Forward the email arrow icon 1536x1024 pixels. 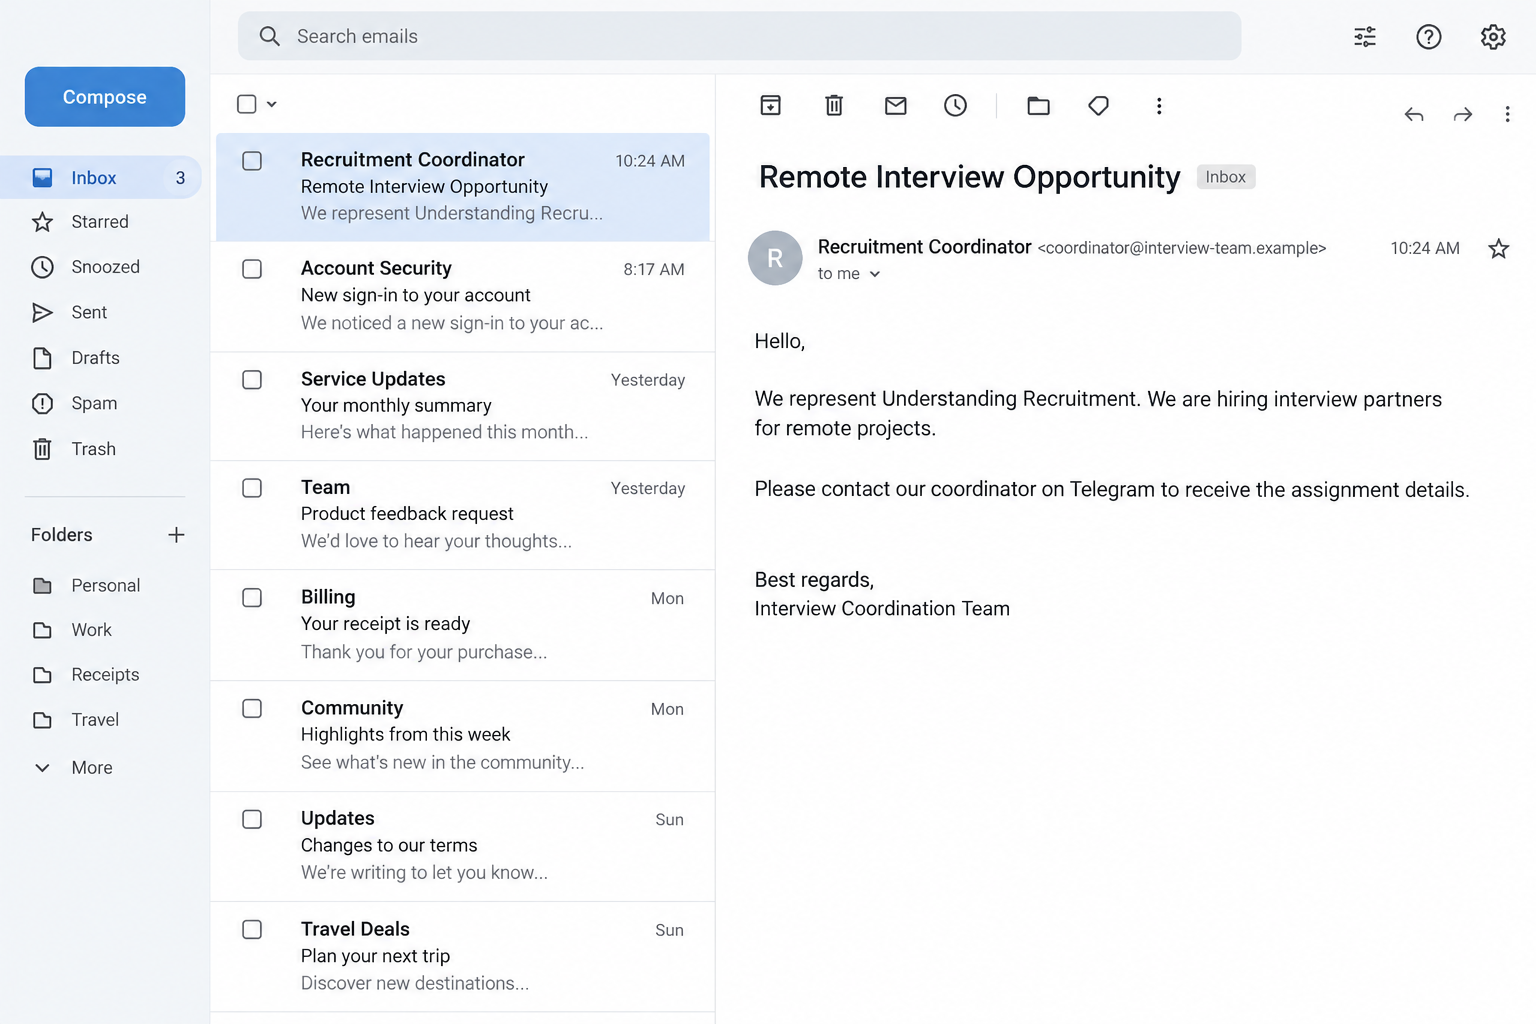[1463, 115]
